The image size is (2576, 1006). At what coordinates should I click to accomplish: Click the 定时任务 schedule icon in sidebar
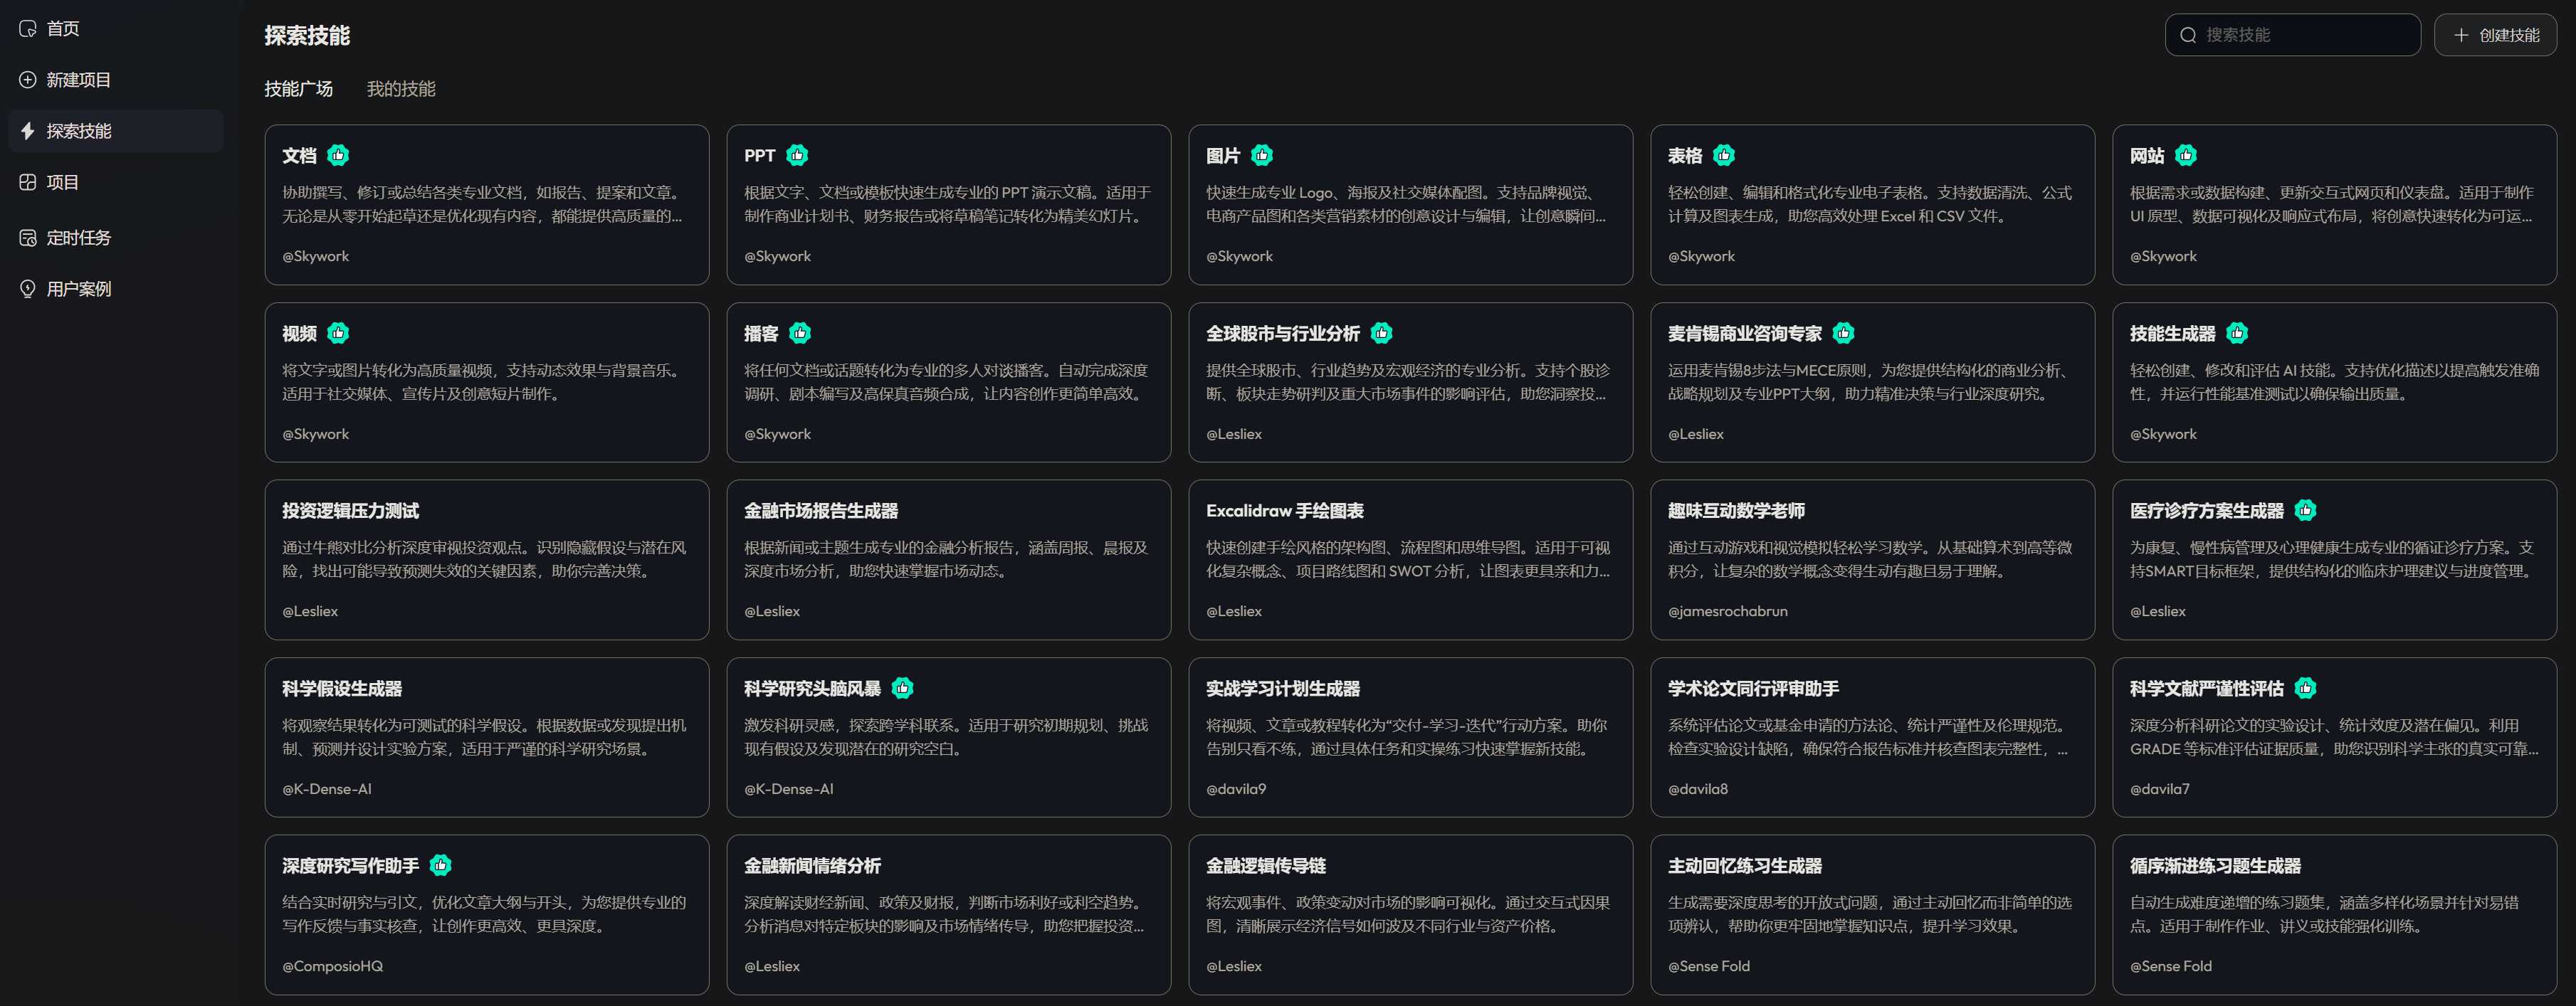coord(28,238)
